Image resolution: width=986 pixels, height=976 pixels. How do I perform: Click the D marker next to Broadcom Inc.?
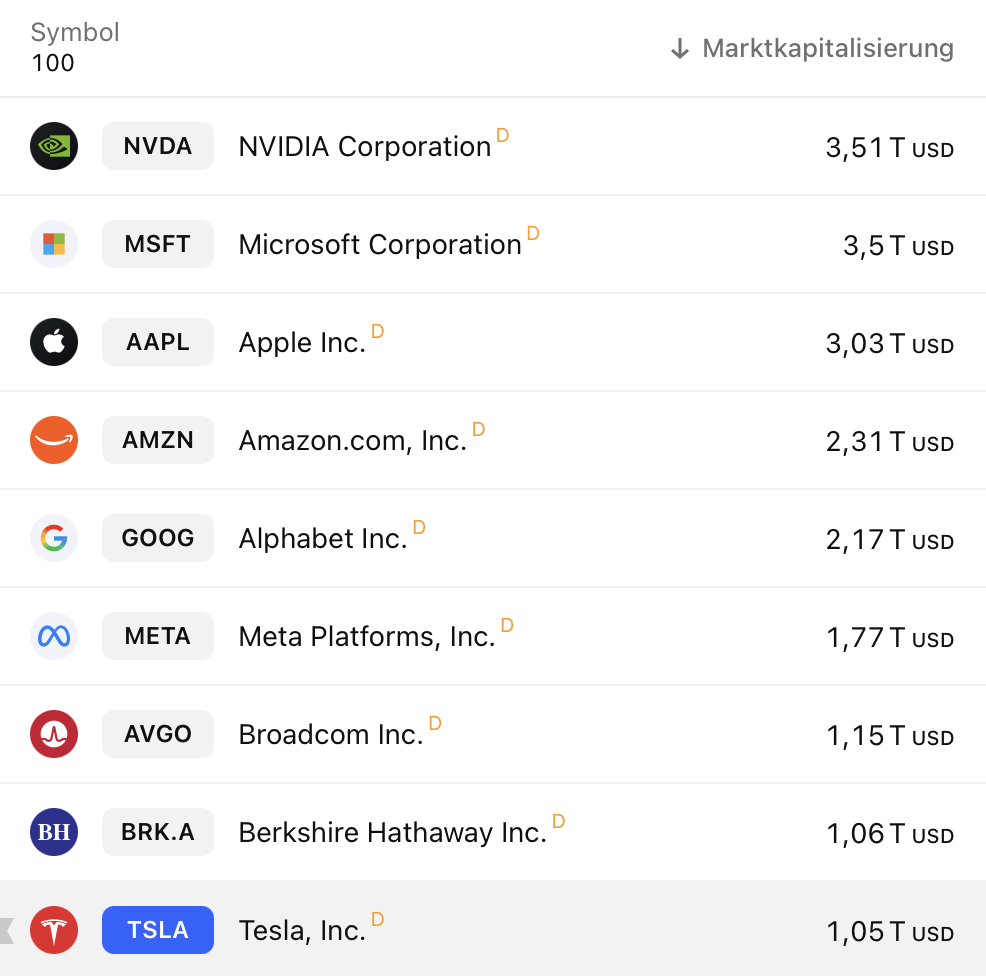(x=435, y=723)
